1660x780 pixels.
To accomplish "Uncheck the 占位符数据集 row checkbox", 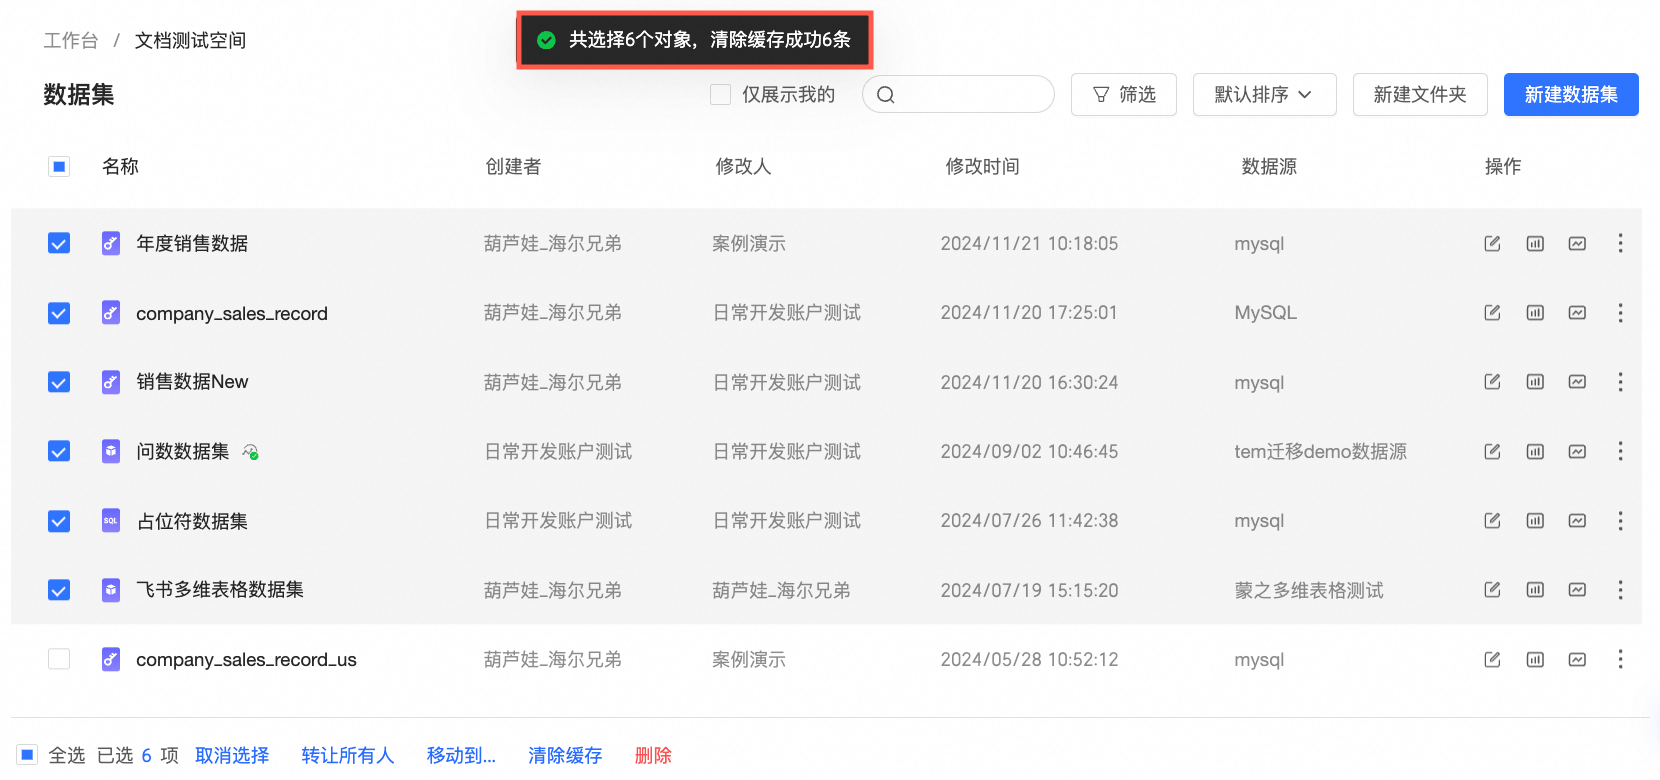I will pos(59,521).
